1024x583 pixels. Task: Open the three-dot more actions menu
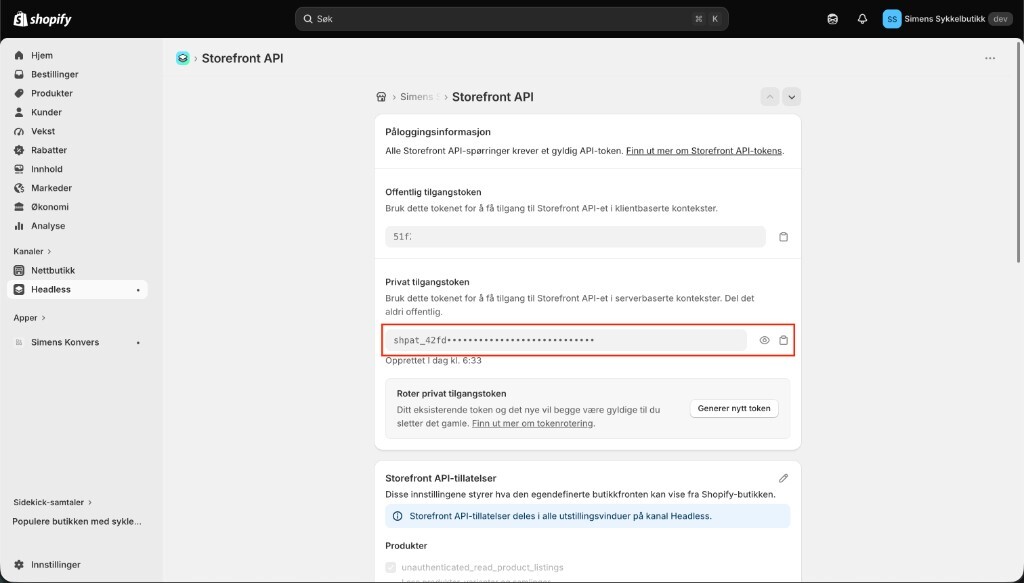point(990,58)
